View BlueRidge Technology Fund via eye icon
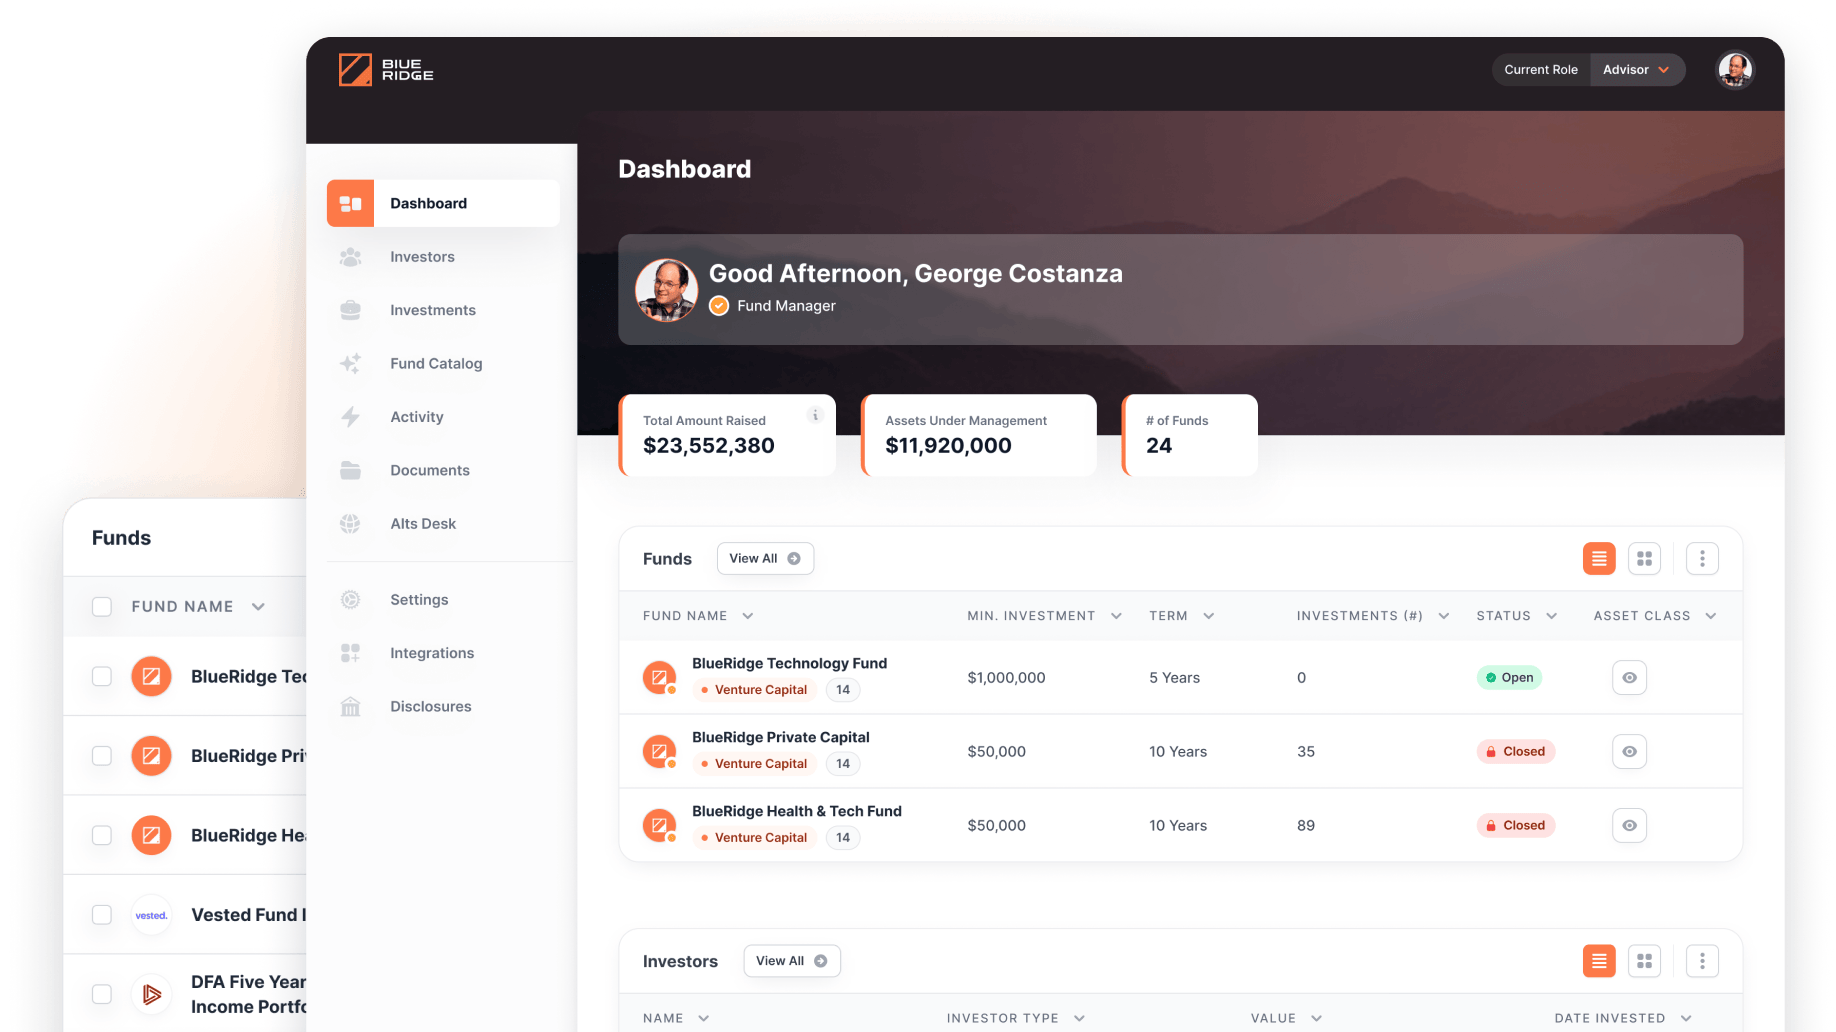 tap(1629, 678)
